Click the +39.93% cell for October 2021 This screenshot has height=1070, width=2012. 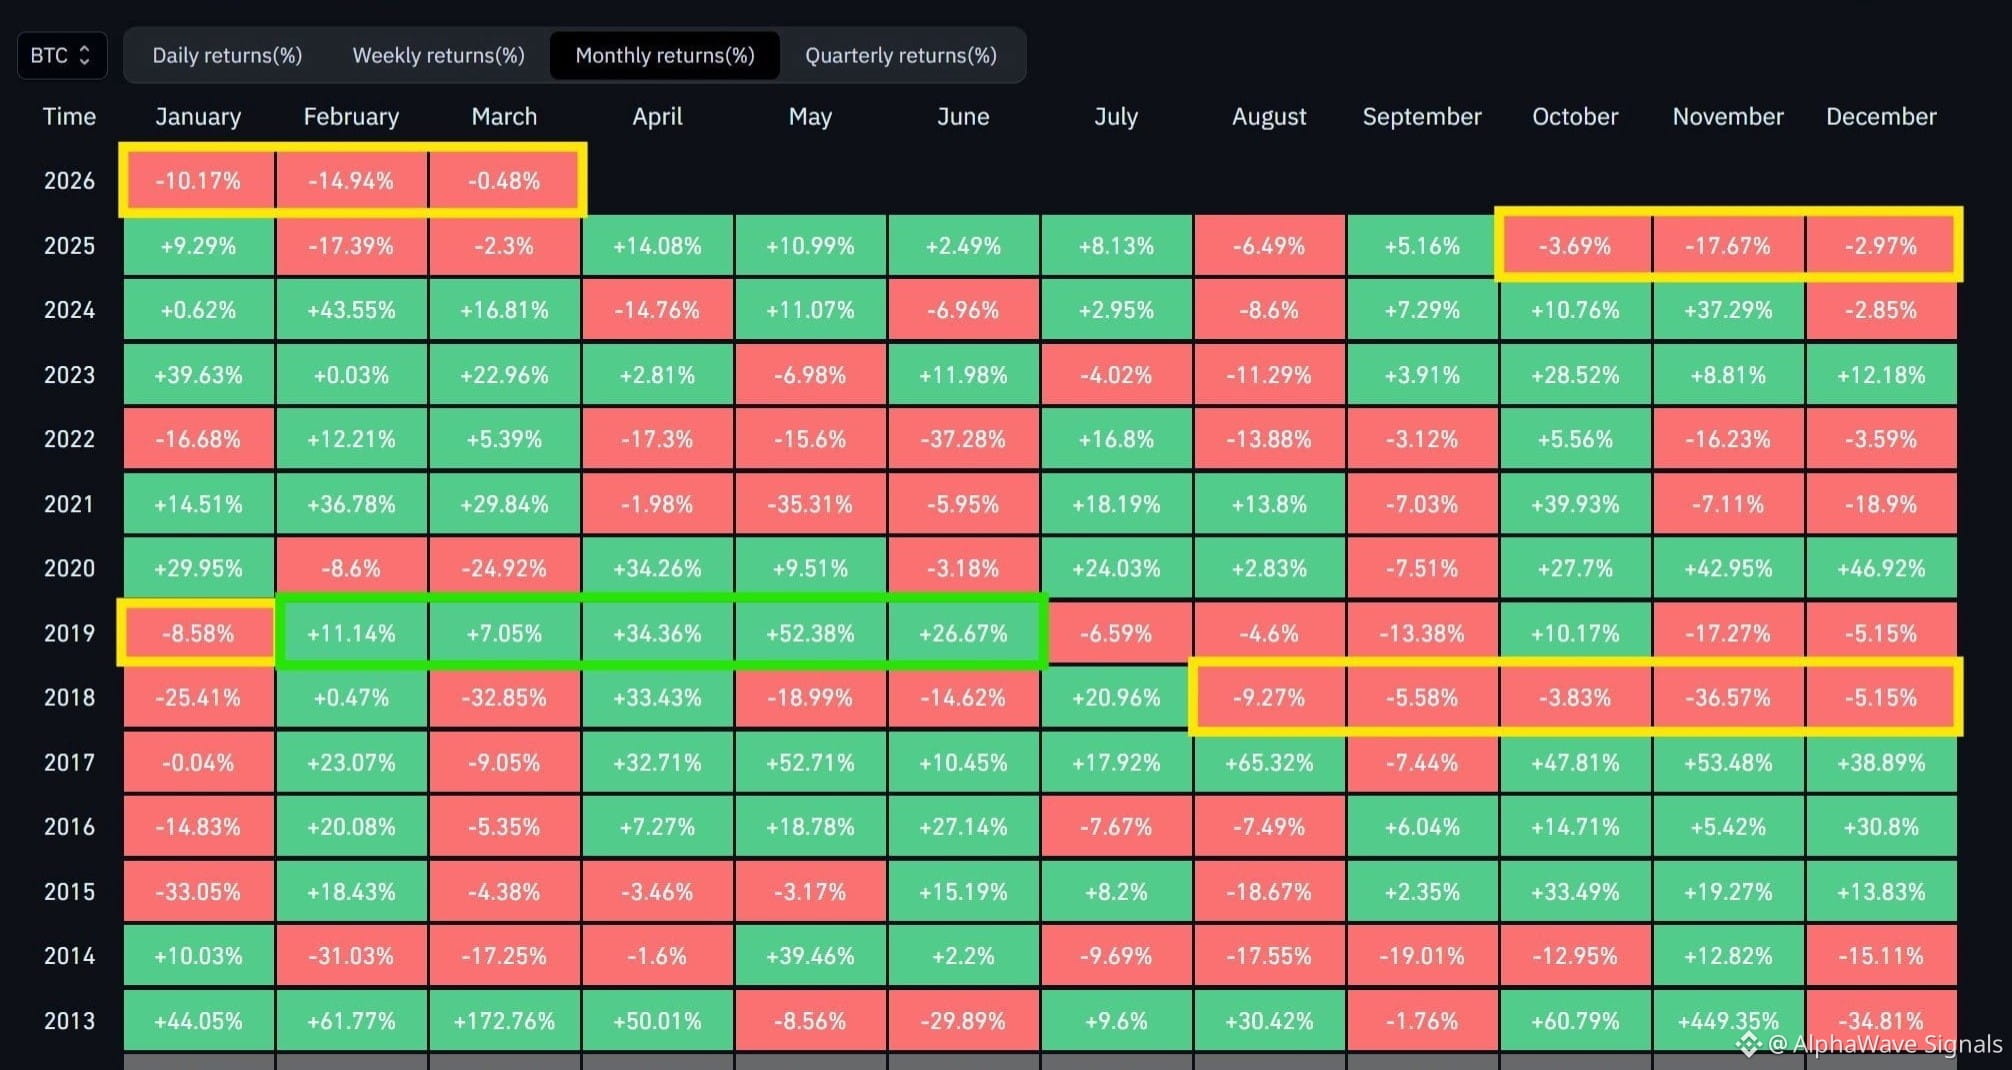coord(1575,504)
